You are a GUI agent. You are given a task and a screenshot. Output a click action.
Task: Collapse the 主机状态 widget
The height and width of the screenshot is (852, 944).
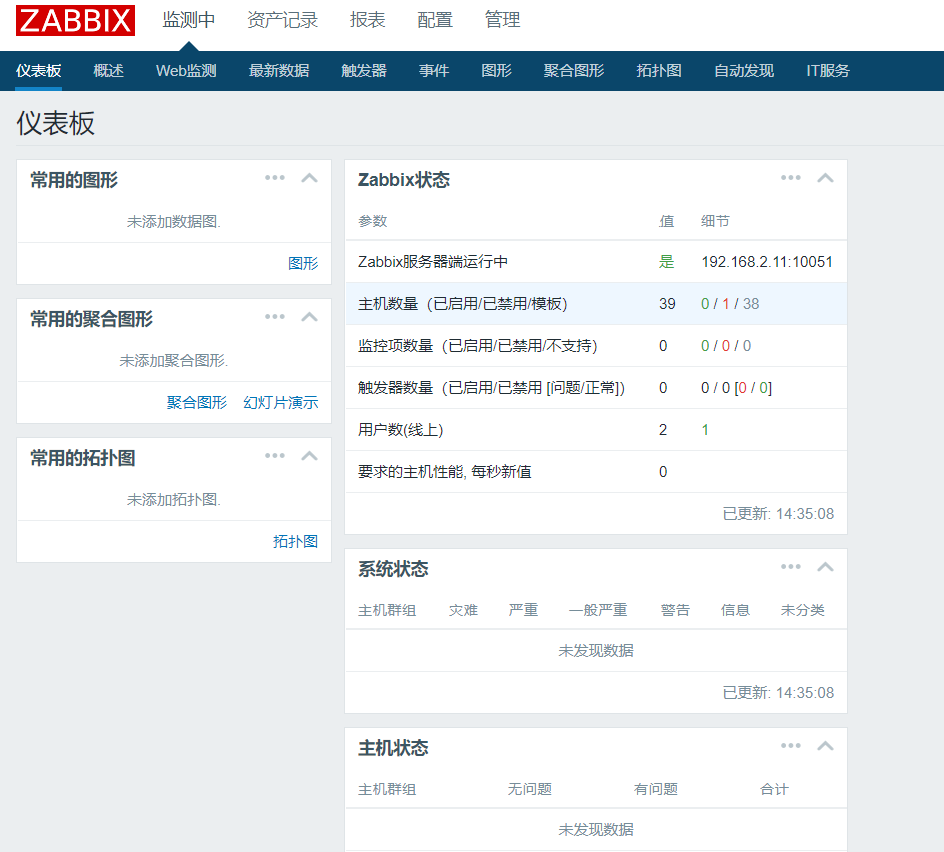point(825,745)
